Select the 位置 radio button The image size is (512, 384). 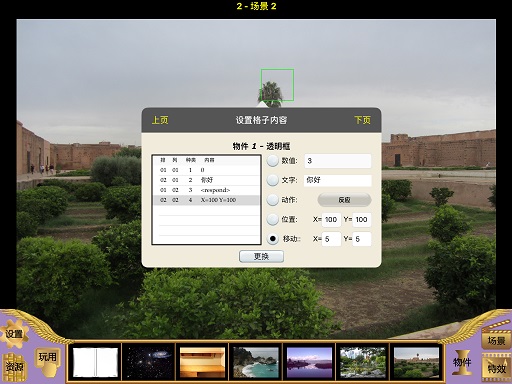click(272, 219)
